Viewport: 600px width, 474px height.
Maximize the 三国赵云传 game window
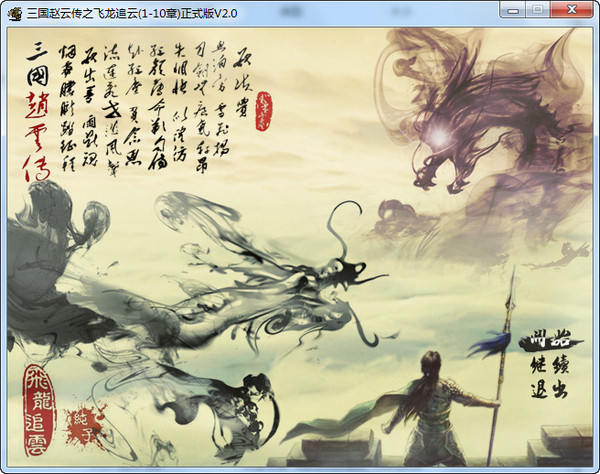tap(538, 10)
